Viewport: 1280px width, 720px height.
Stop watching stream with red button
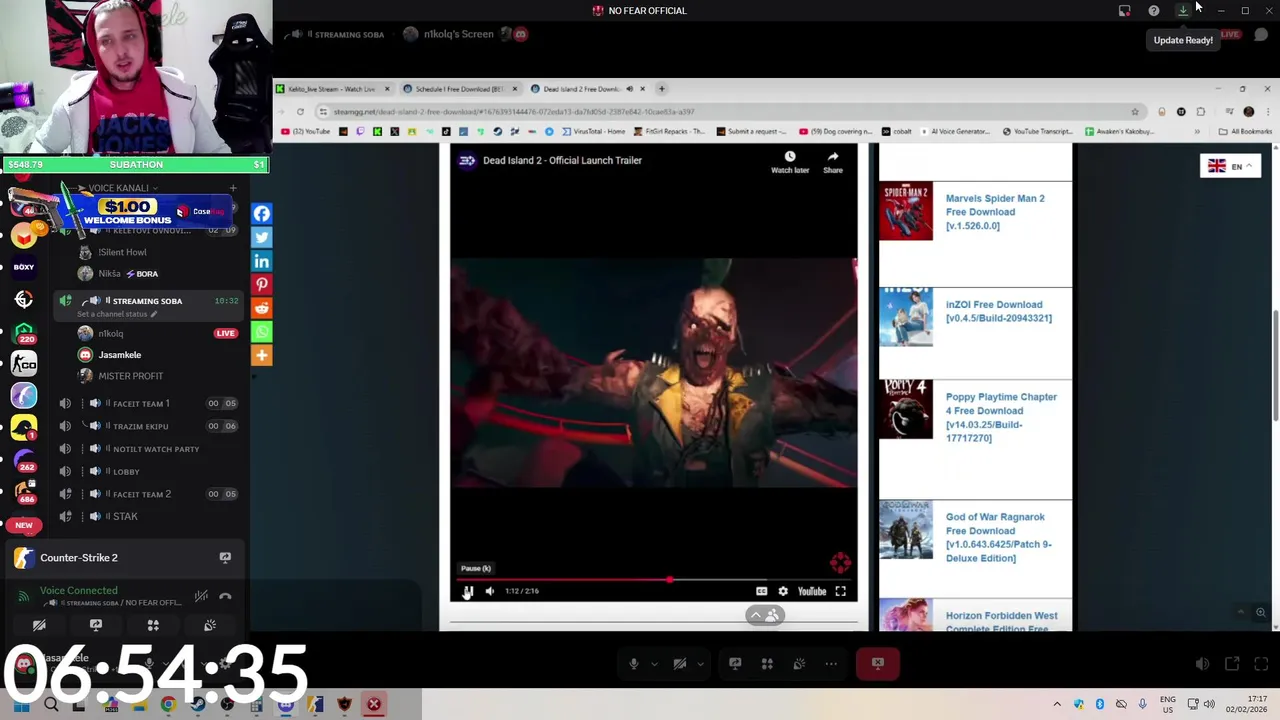click(878, 664)
